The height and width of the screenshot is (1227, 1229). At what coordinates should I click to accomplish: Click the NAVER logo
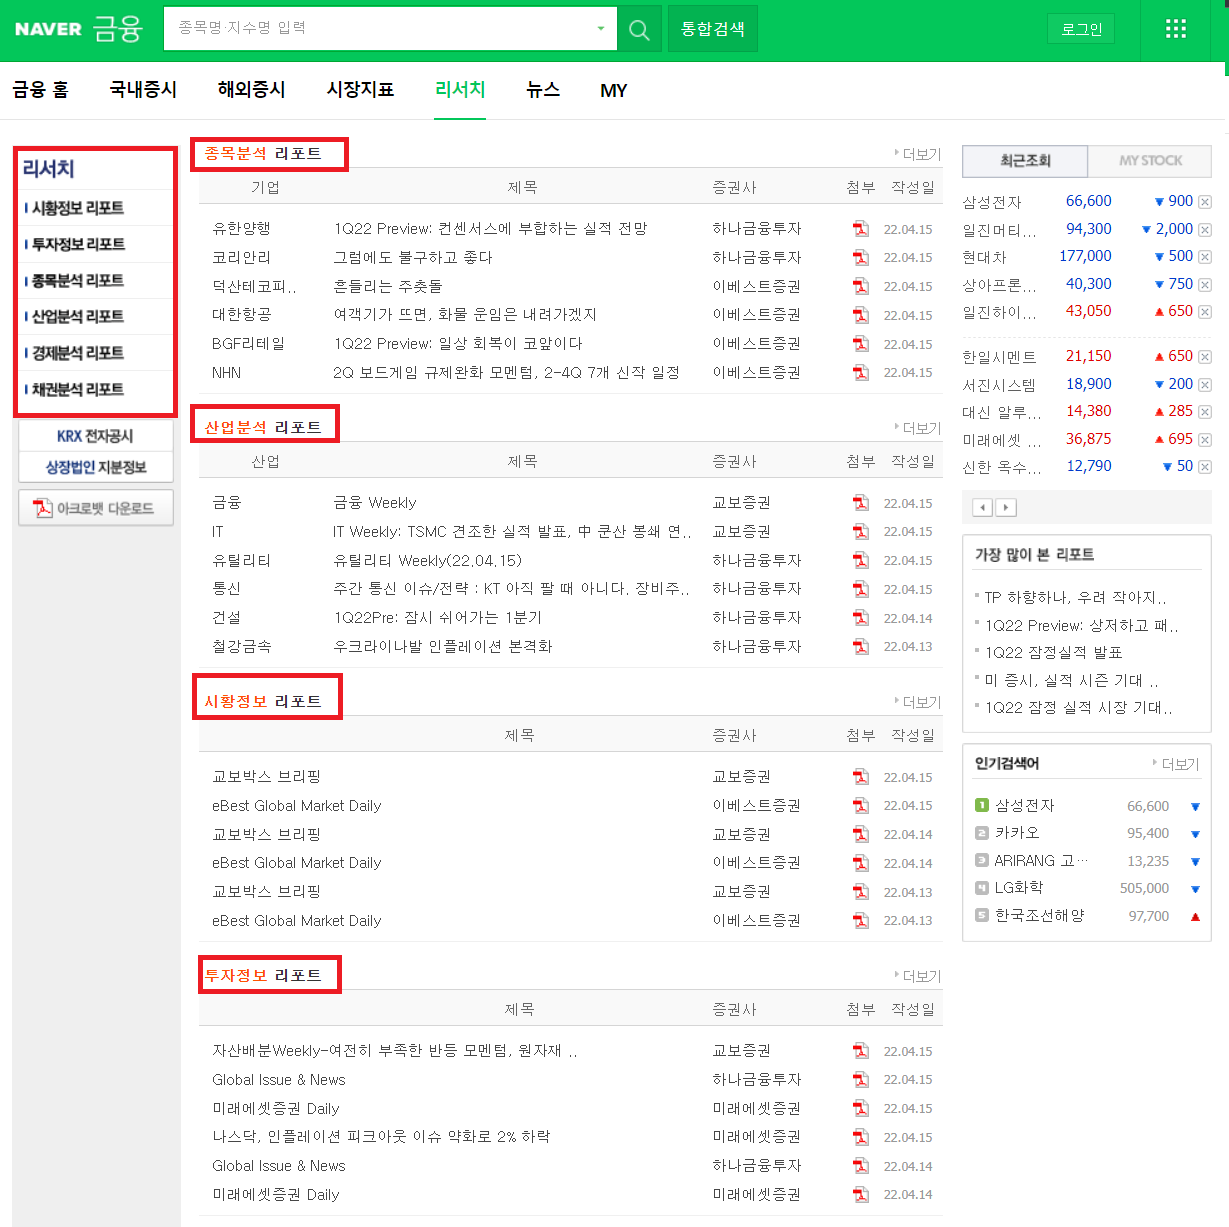48,29
